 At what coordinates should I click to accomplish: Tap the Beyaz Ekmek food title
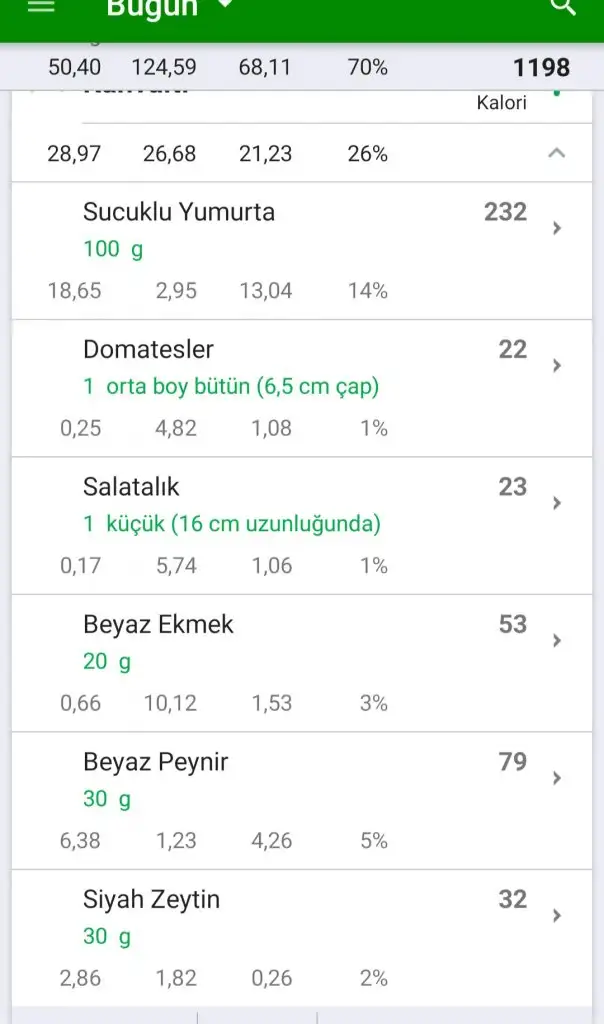(158, 625)
